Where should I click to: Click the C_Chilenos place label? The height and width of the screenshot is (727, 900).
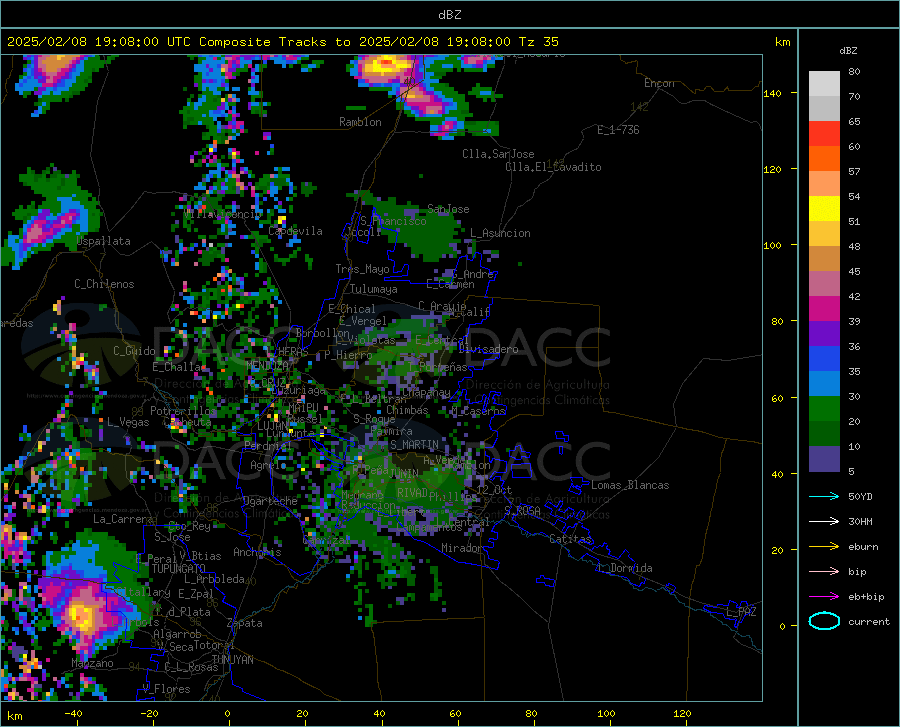click(x=104, y=284)
